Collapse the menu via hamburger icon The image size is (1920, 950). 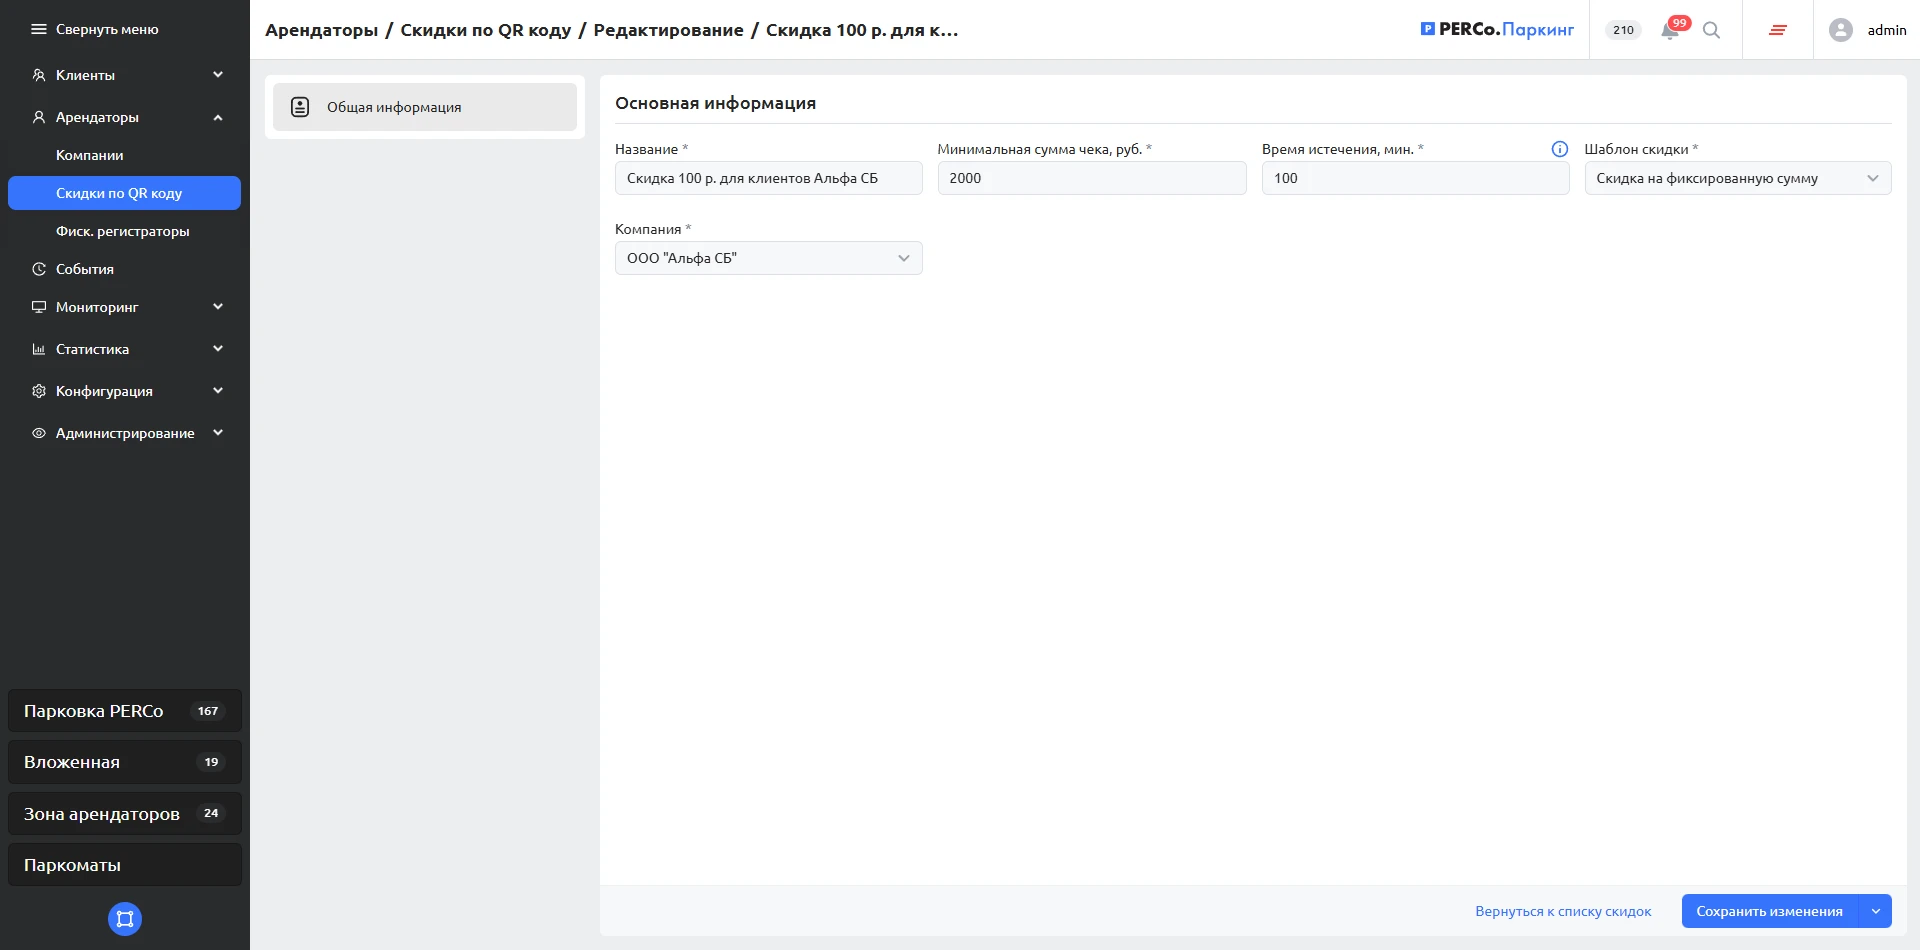click(39, 30)
